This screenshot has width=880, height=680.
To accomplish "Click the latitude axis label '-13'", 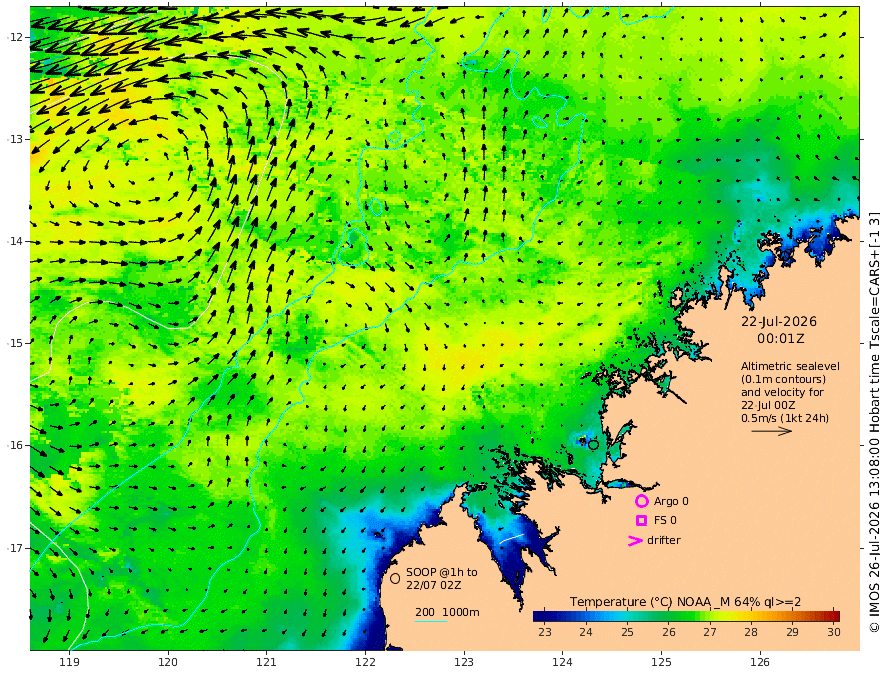I will coord(15,139).
